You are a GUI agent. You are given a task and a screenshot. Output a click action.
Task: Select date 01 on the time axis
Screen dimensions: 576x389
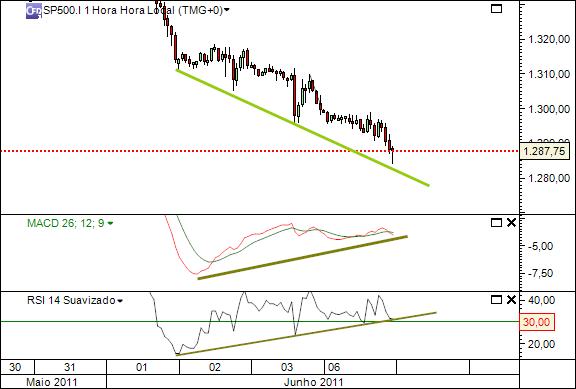[141, 367]
